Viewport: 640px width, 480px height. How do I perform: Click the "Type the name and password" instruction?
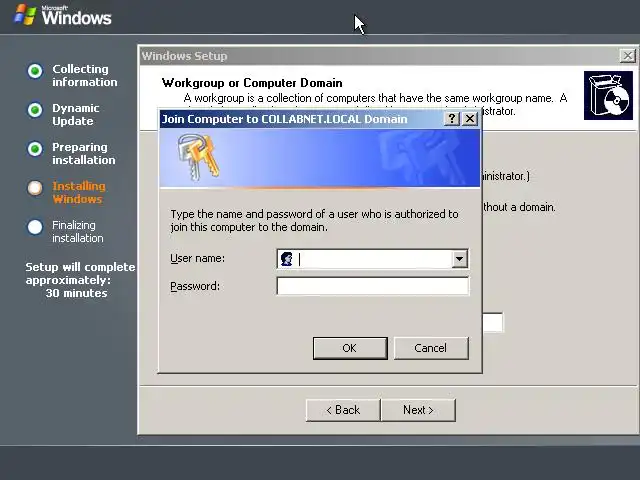(314, 220)
